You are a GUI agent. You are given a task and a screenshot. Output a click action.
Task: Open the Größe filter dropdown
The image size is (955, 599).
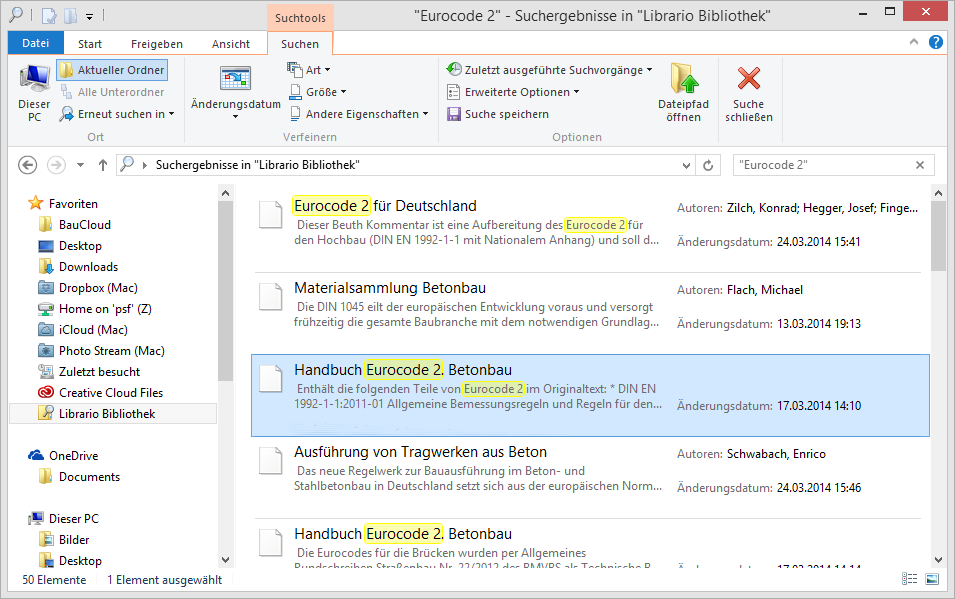[x=312, y=92]
